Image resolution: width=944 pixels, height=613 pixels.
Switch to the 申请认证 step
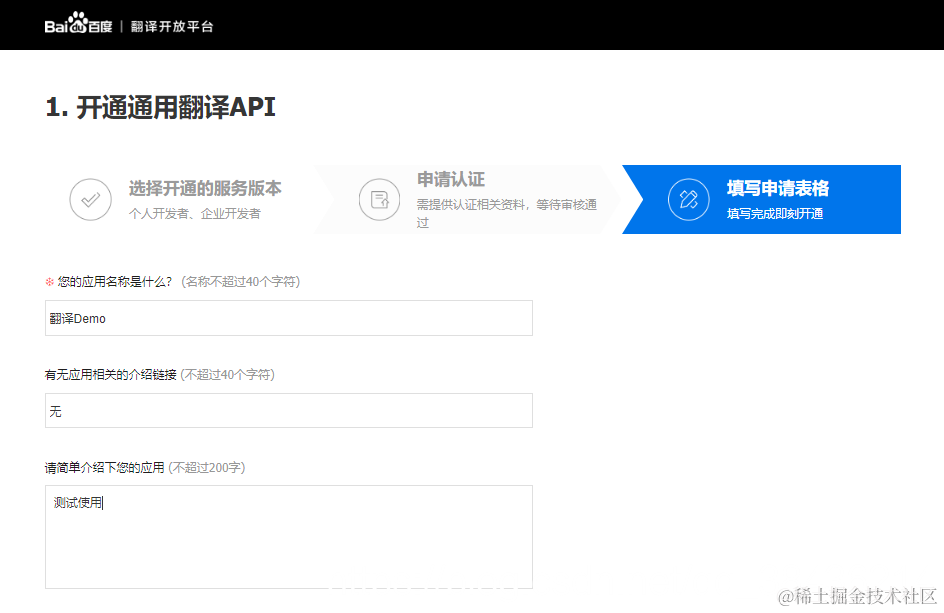pyautogui.click(x=450, y=180)
